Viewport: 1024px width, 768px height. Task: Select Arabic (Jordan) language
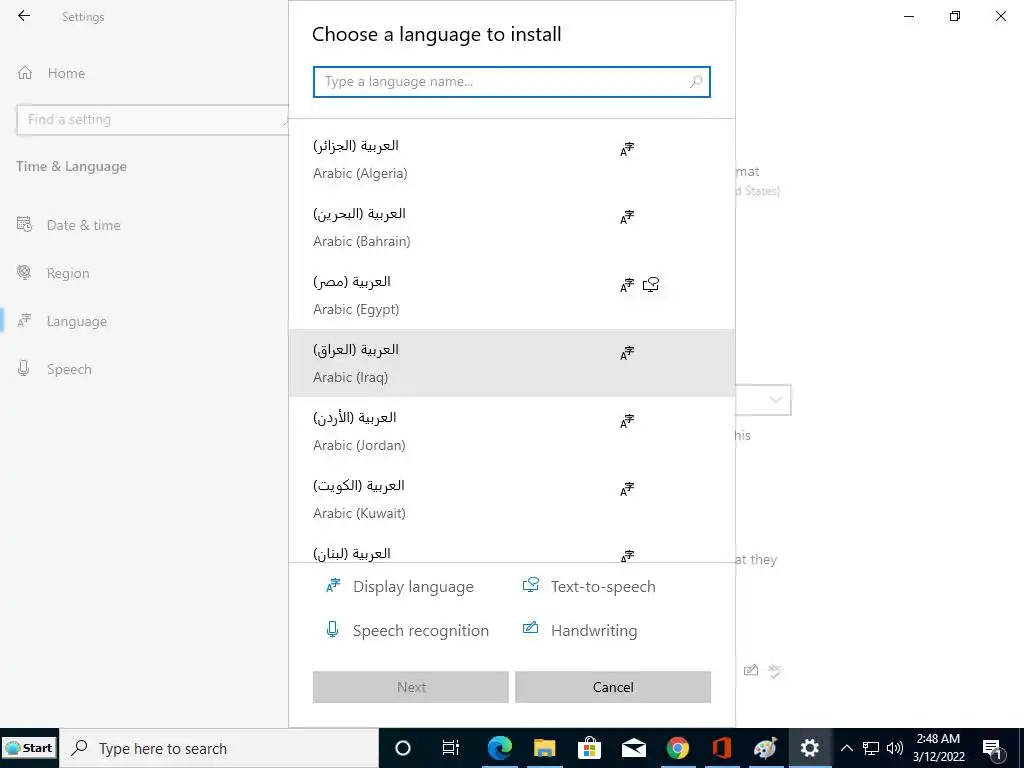[511, 431]
